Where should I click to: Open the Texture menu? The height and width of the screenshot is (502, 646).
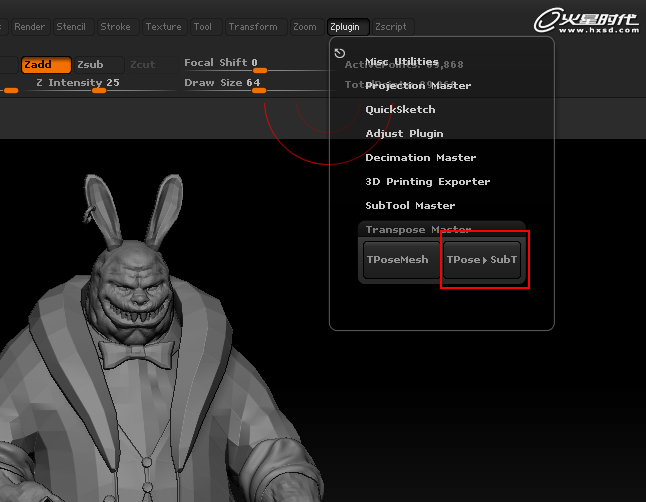(164, 27)
